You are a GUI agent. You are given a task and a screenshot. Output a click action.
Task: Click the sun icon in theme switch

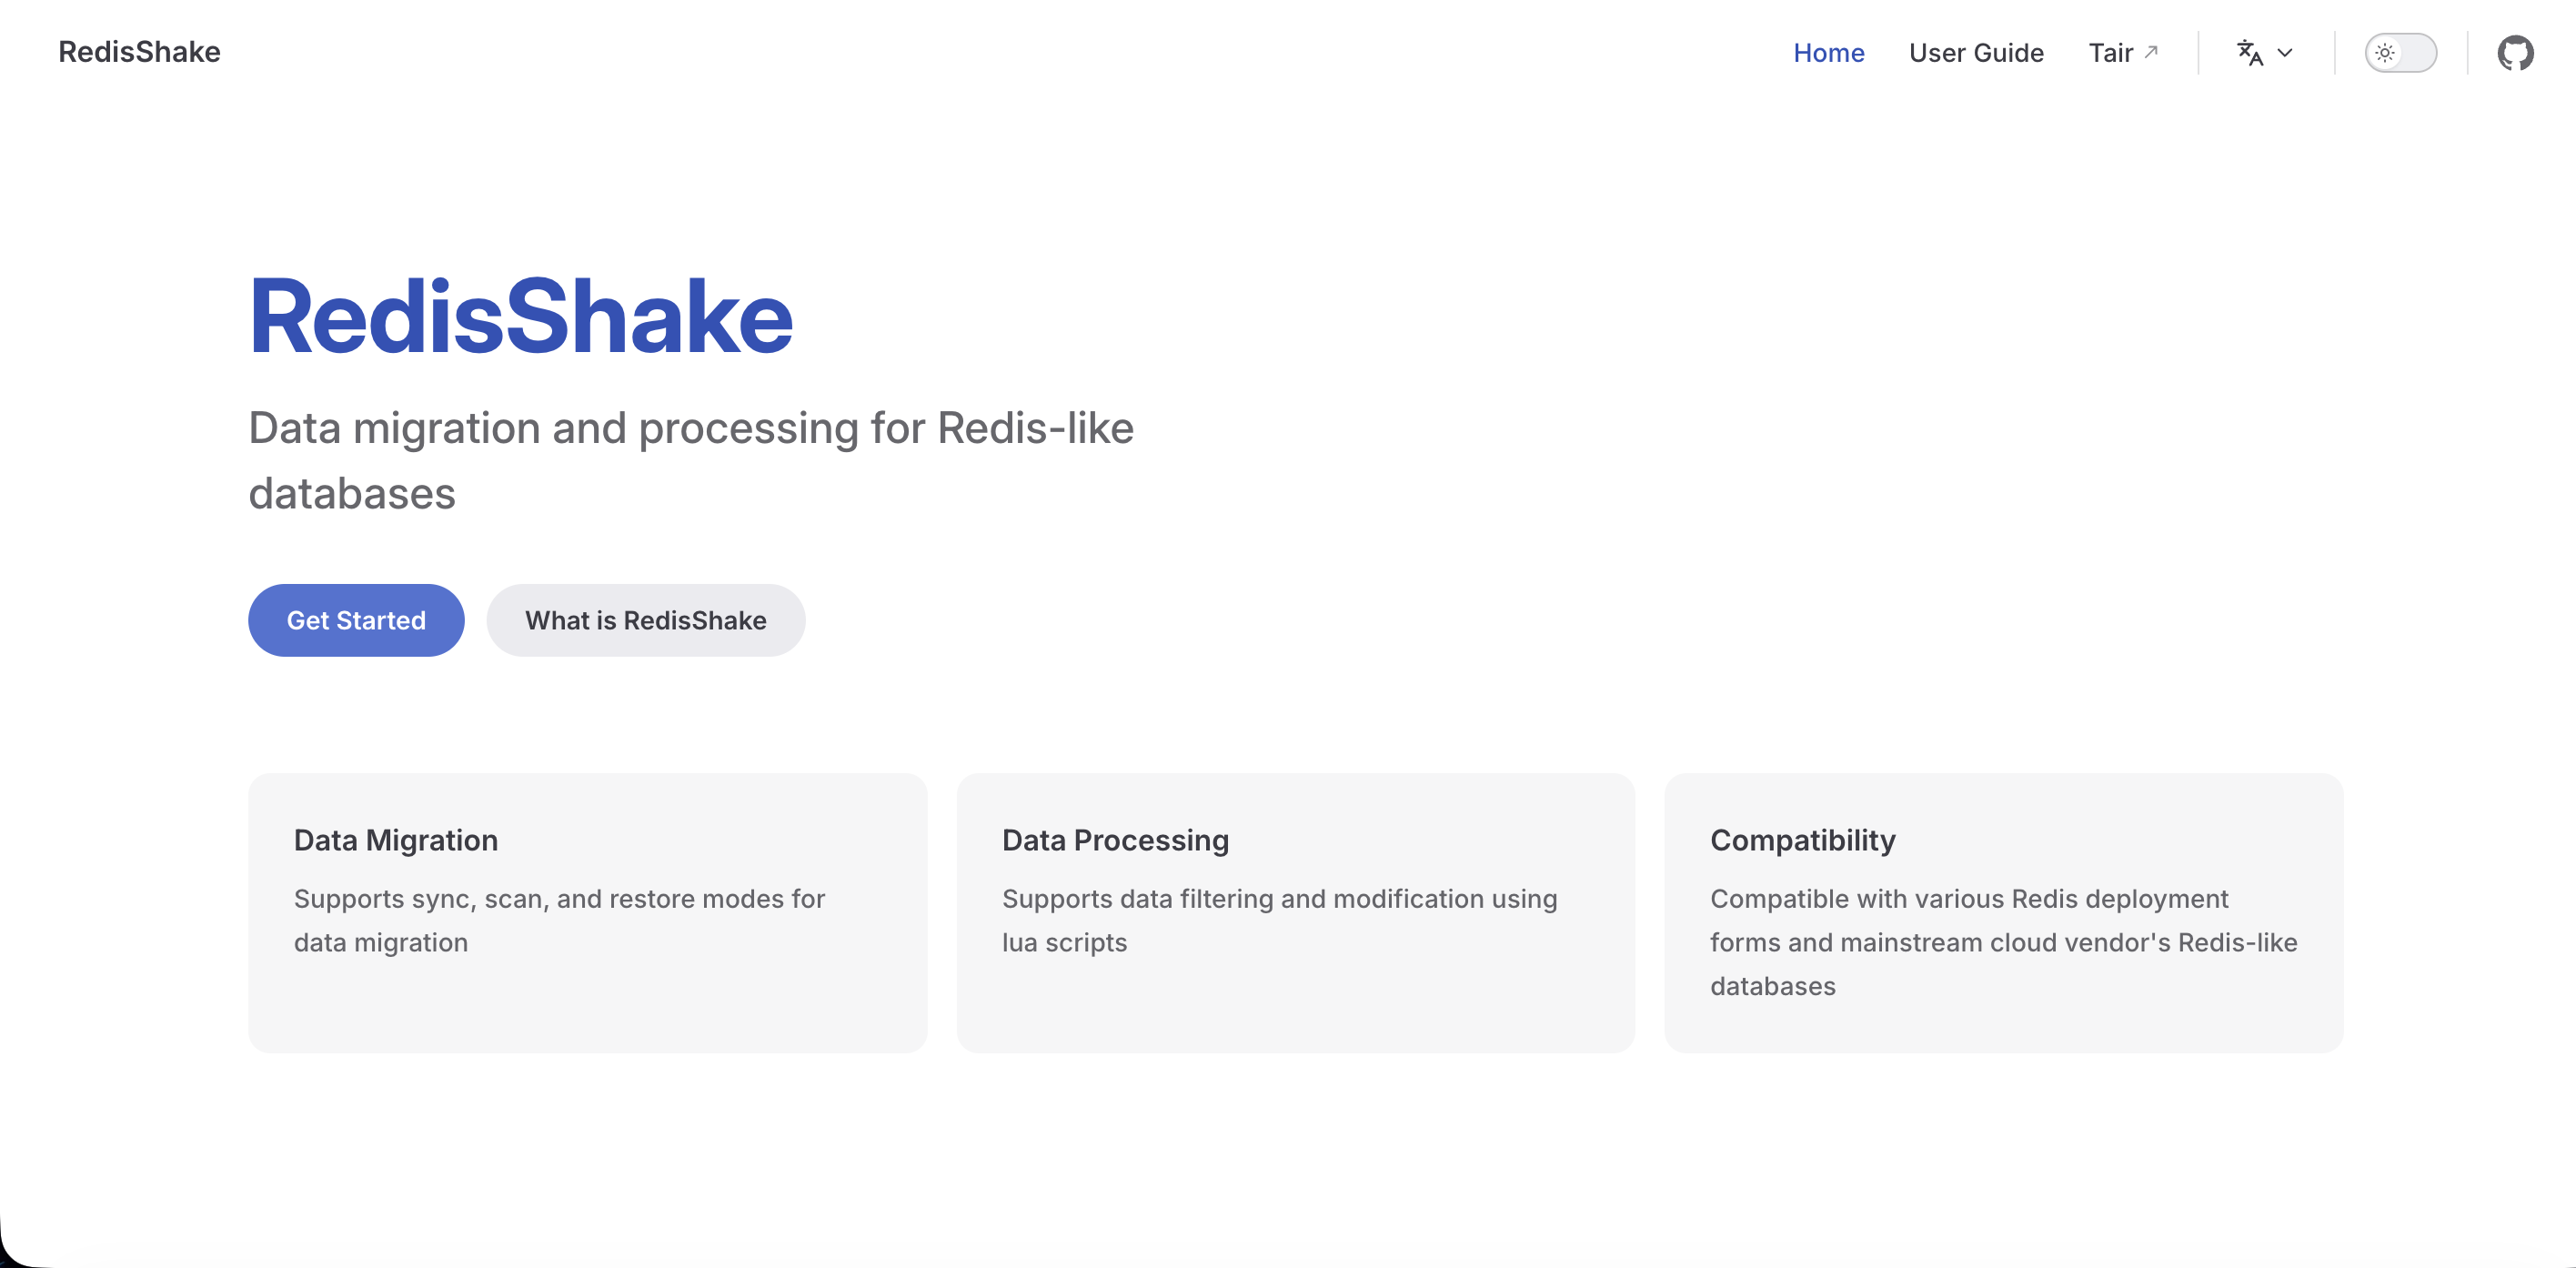click(2385, 53)
